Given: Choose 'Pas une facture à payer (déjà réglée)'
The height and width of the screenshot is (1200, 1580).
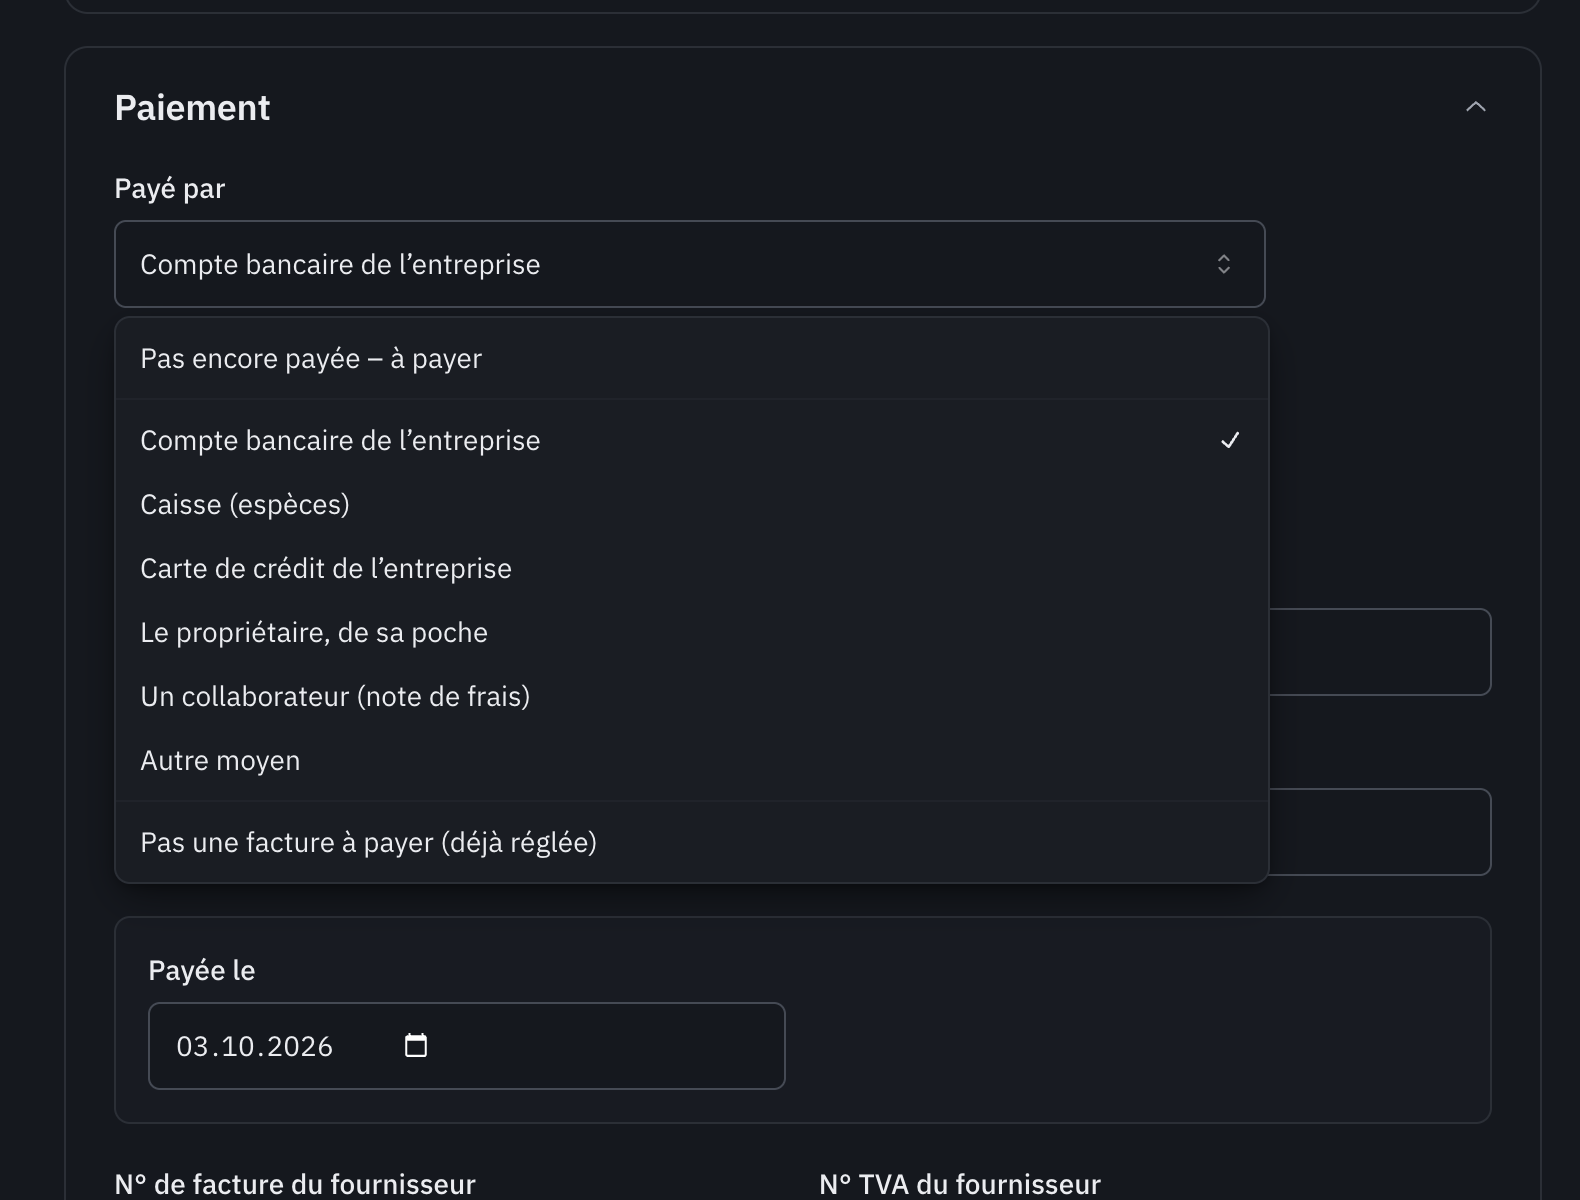Looking at the screenshot, I should point(692,843).
